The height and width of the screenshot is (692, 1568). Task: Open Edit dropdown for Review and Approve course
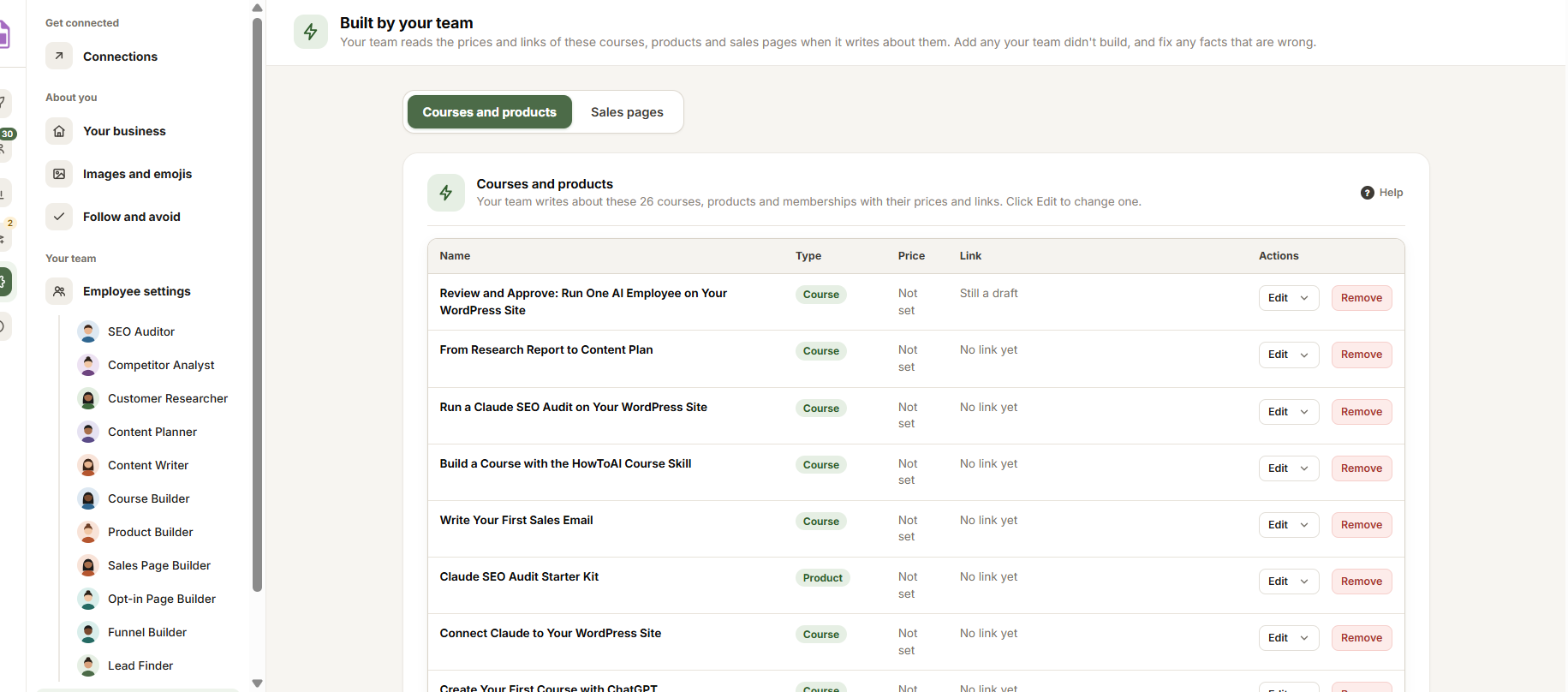pyautogui.click(x=1289, y=298)
